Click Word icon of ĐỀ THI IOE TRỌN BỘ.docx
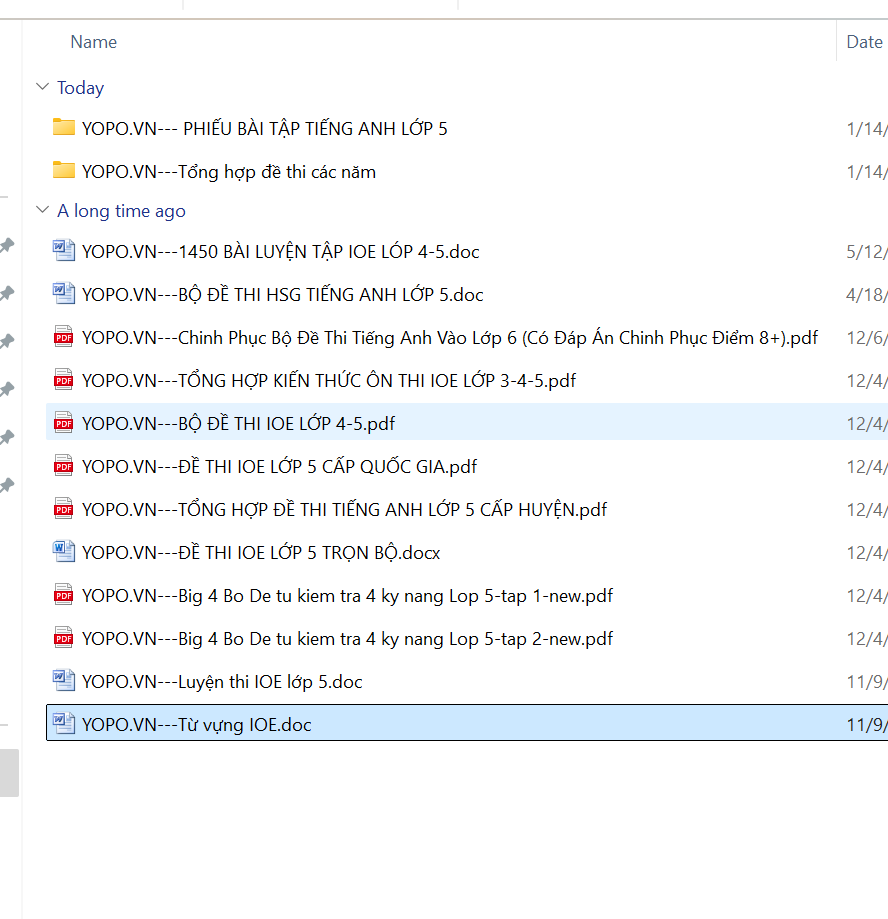The image size is (888, 919). [64, 551]
